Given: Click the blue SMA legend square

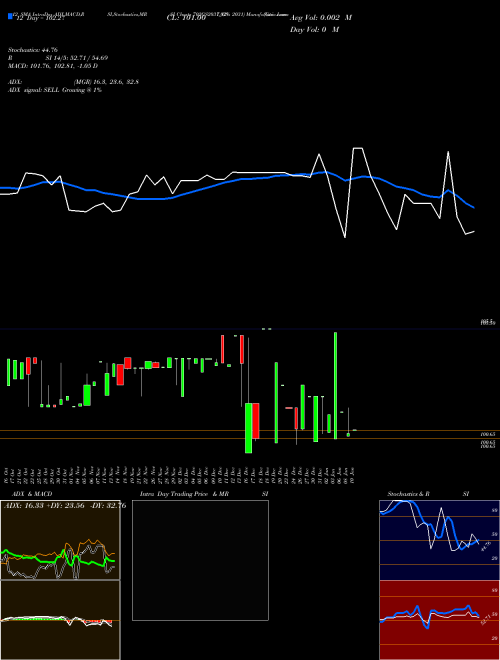Looking at the screenshot, I should point(10,16).
